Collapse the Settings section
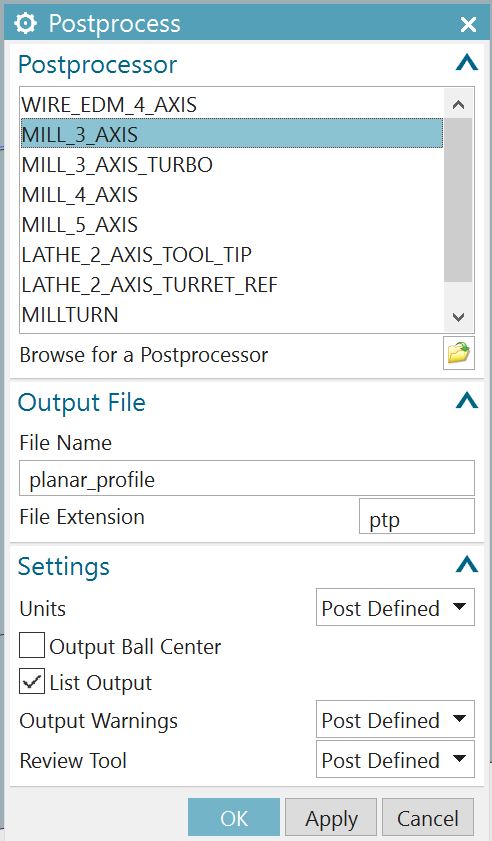The width and height of the screenshot is (492, 841). tap(466, 564)
